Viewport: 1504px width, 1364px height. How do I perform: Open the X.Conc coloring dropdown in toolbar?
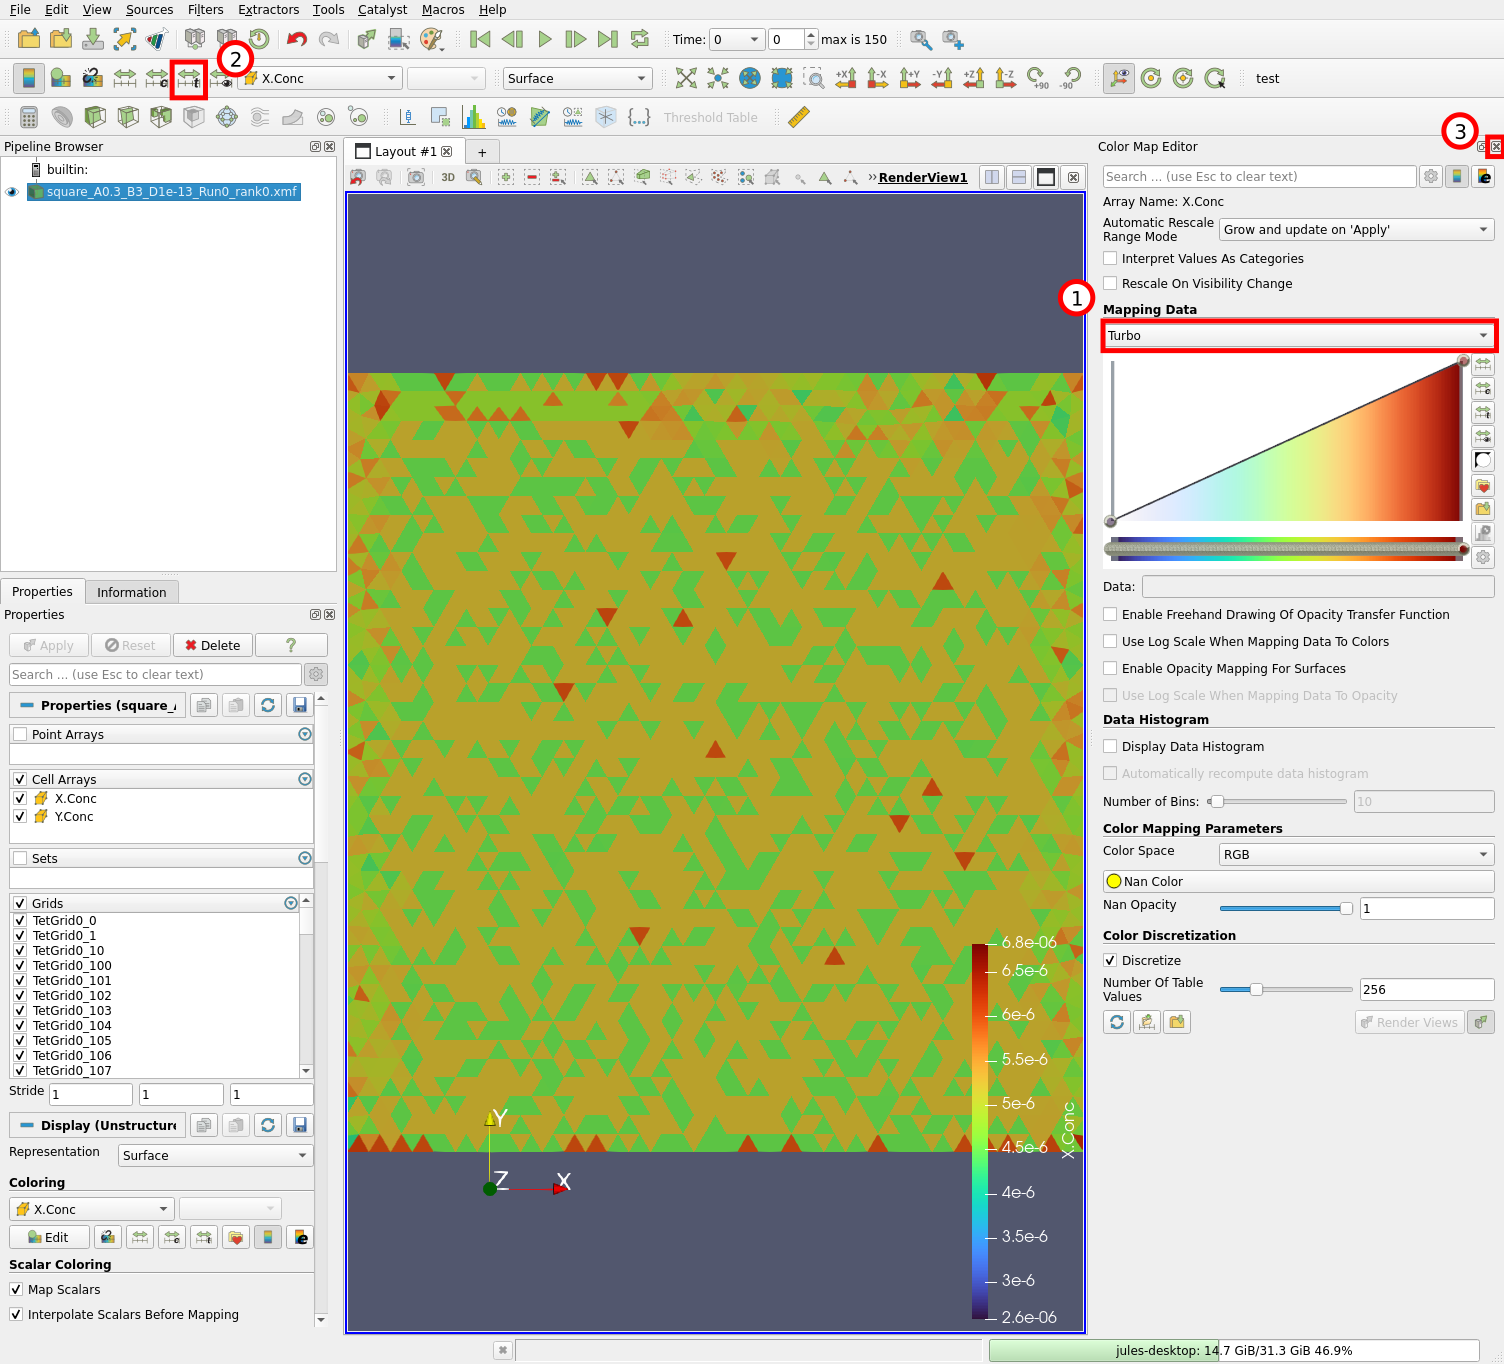pos(320,78)
